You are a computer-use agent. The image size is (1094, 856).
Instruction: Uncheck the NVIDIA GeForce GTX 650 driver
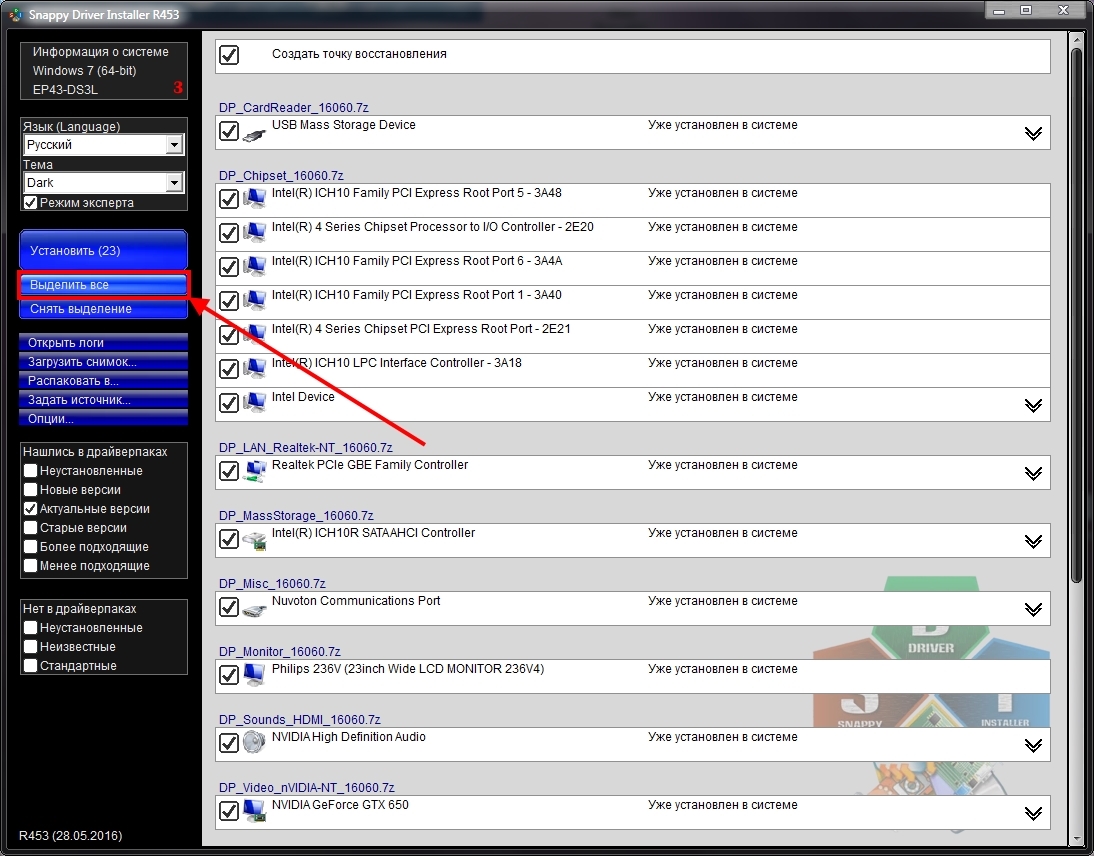point(229,811)
